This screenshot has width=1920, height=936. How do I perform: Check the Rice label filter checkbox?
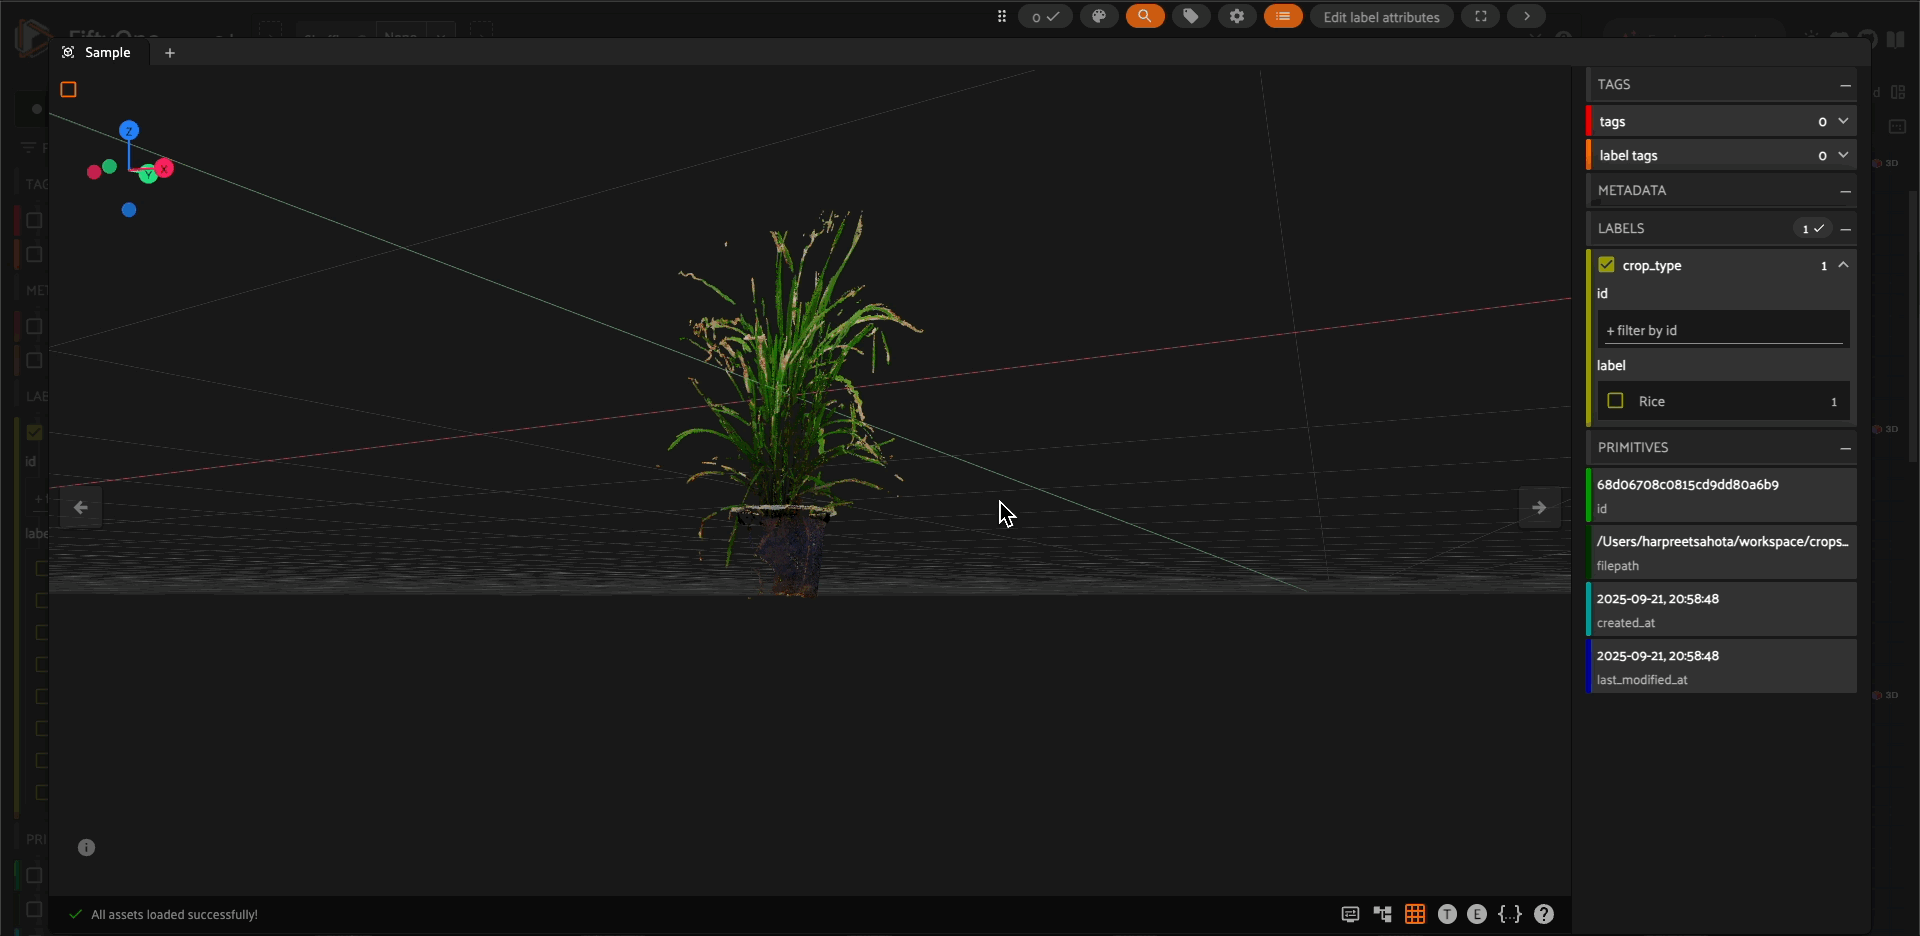(x=1615, y=401)
